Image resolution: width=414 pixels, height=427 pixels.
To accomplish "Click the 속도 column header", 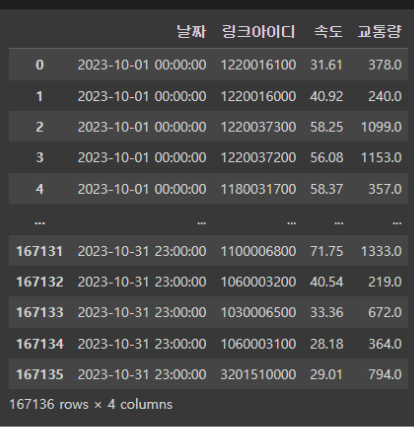I will tap(328, 32).
